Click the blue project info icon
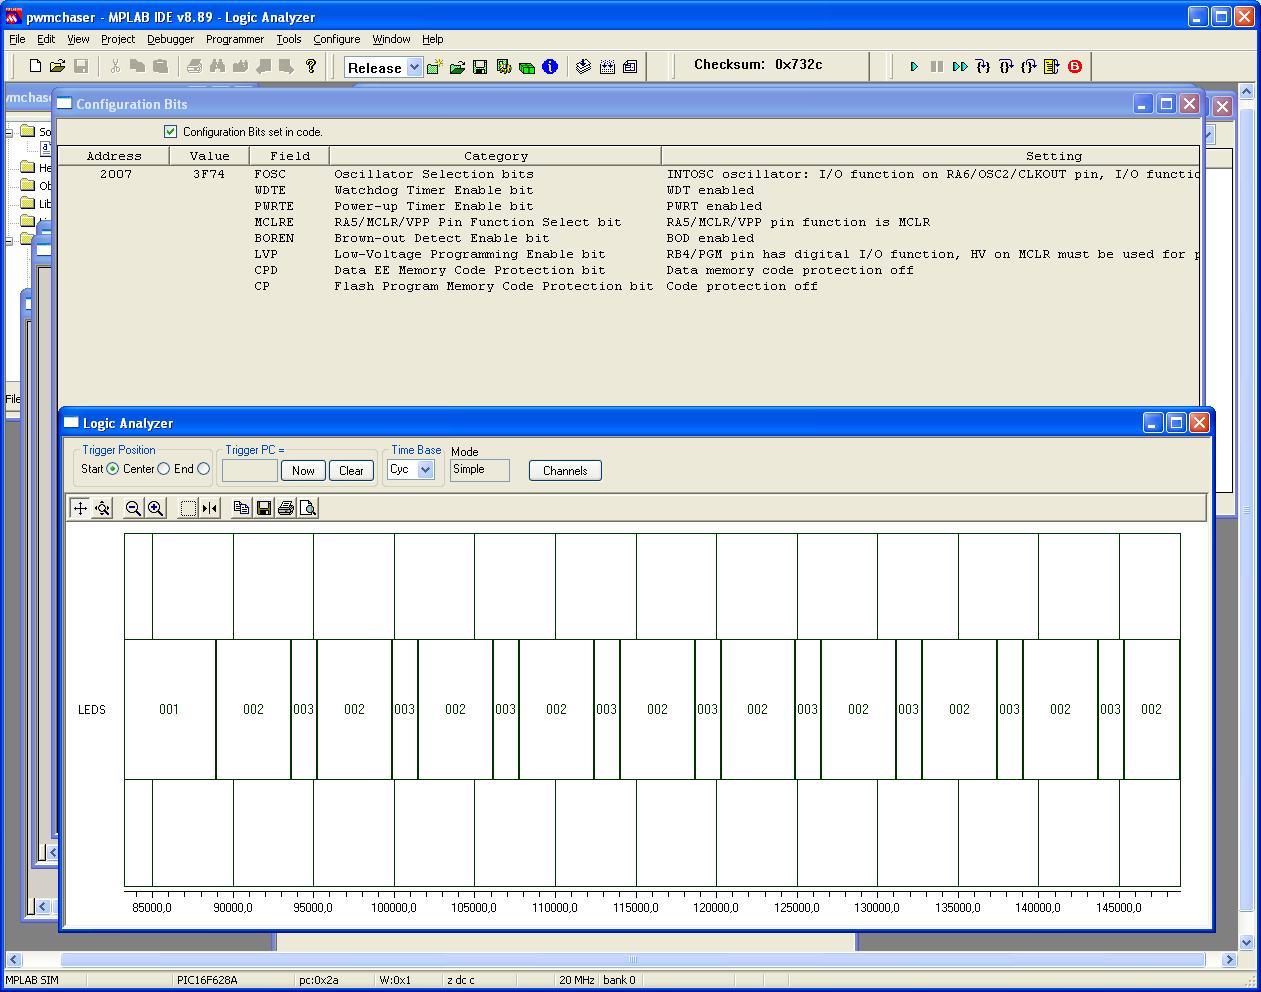This screenshot has width=1261, height=992. click(549, 67)
